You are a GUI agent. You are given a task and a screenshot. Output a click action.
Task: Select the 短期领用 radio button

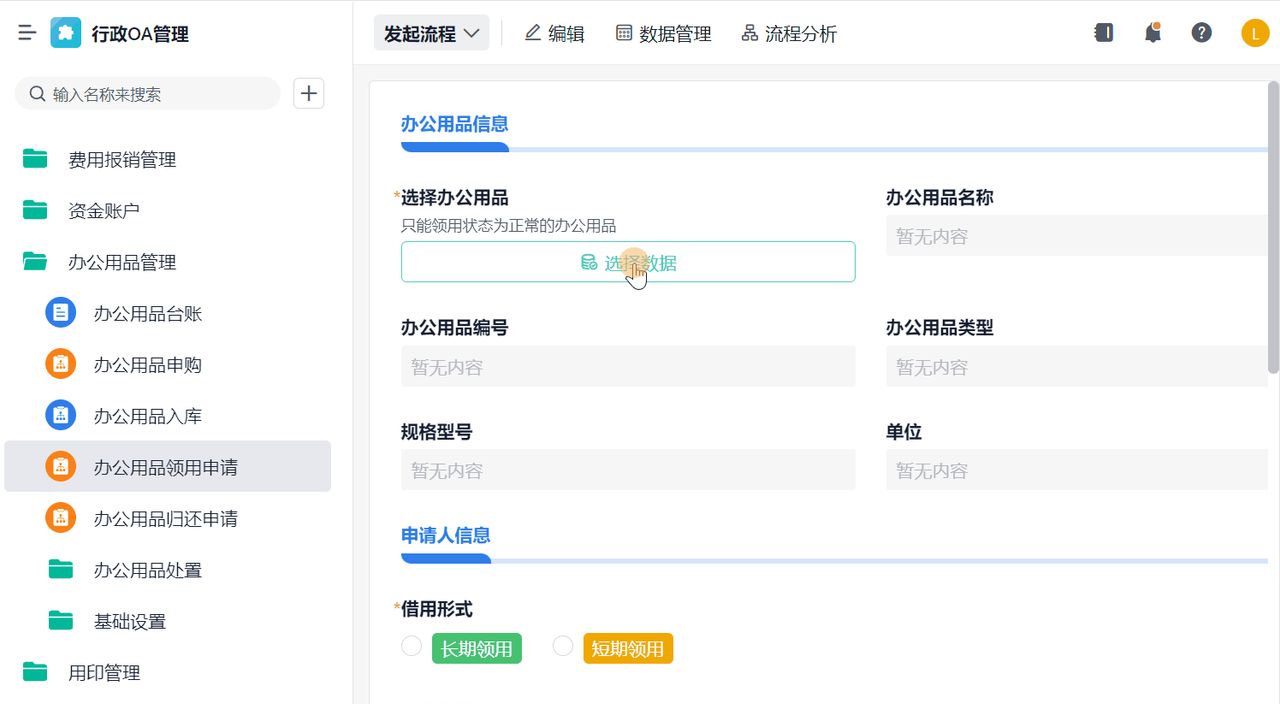(562, 646)
